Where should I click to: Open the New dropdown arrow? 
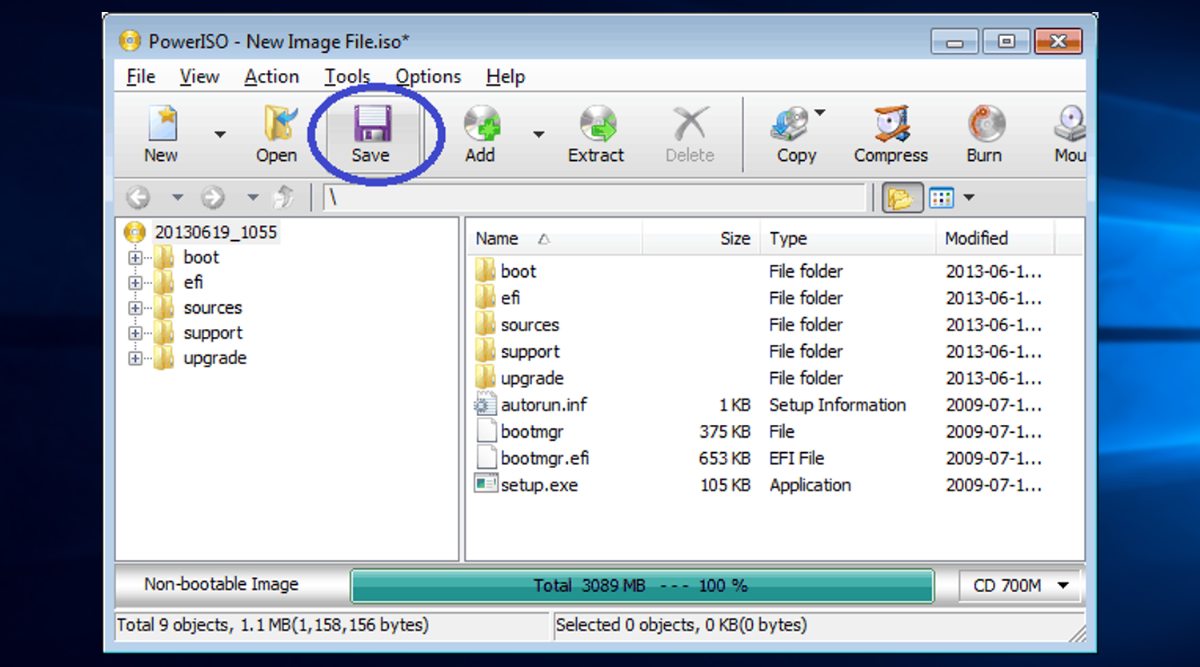(220, 135)
